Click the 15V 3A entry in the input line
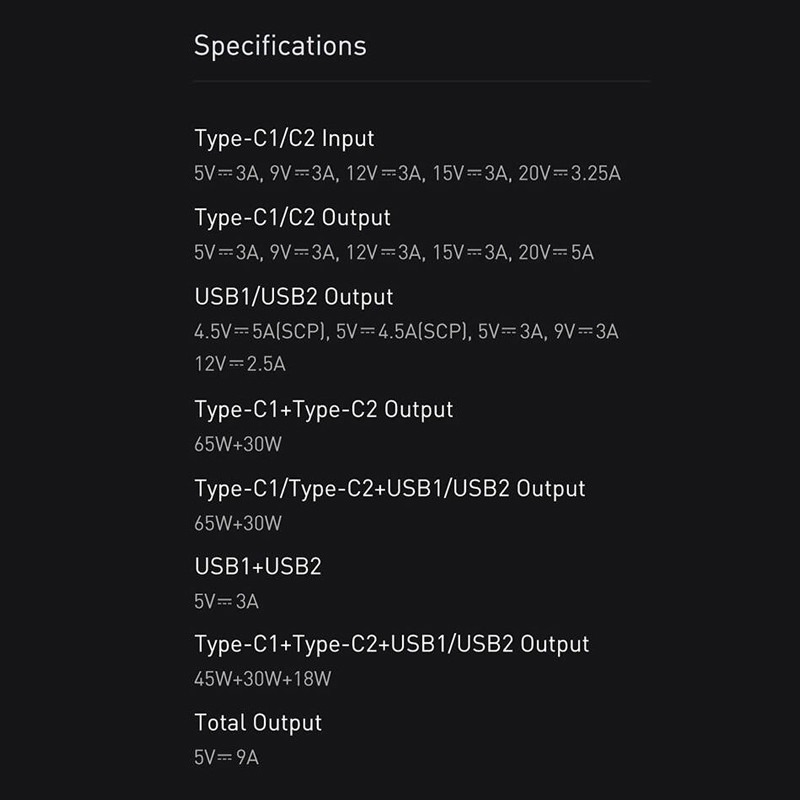This screenshot has height=800, width=800. point(470,173)
